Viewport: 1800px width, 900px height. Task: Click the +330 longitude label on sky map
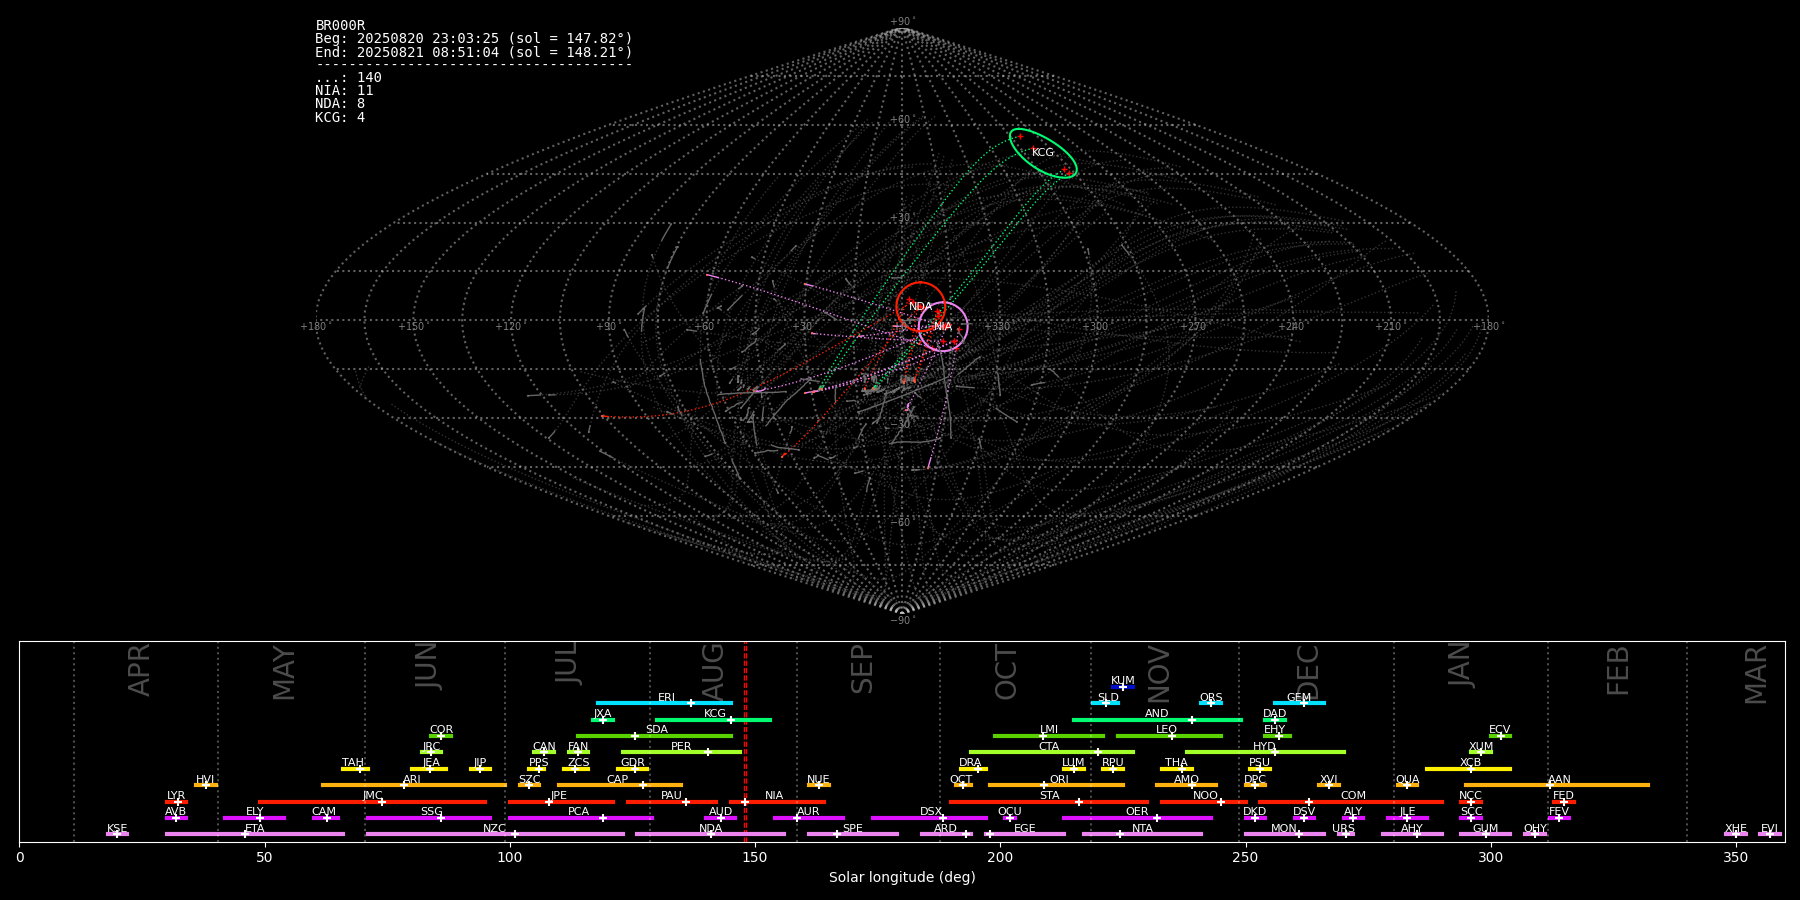coord(997,327)
